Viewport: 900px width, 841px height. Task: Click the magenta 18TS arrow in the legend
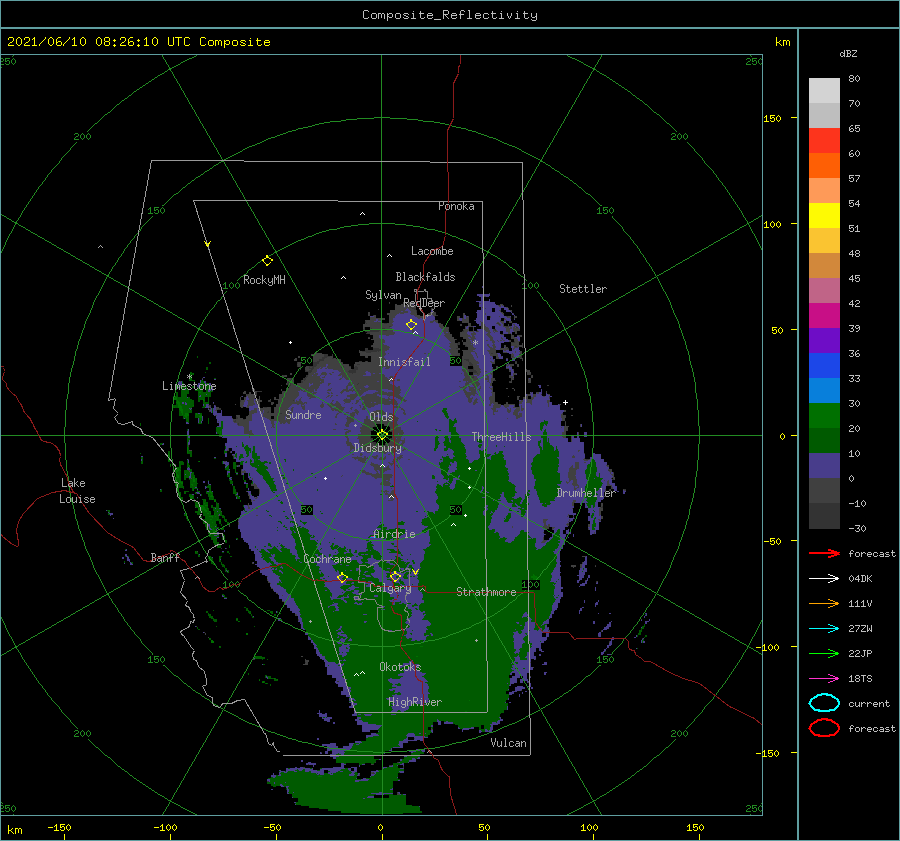824,679
